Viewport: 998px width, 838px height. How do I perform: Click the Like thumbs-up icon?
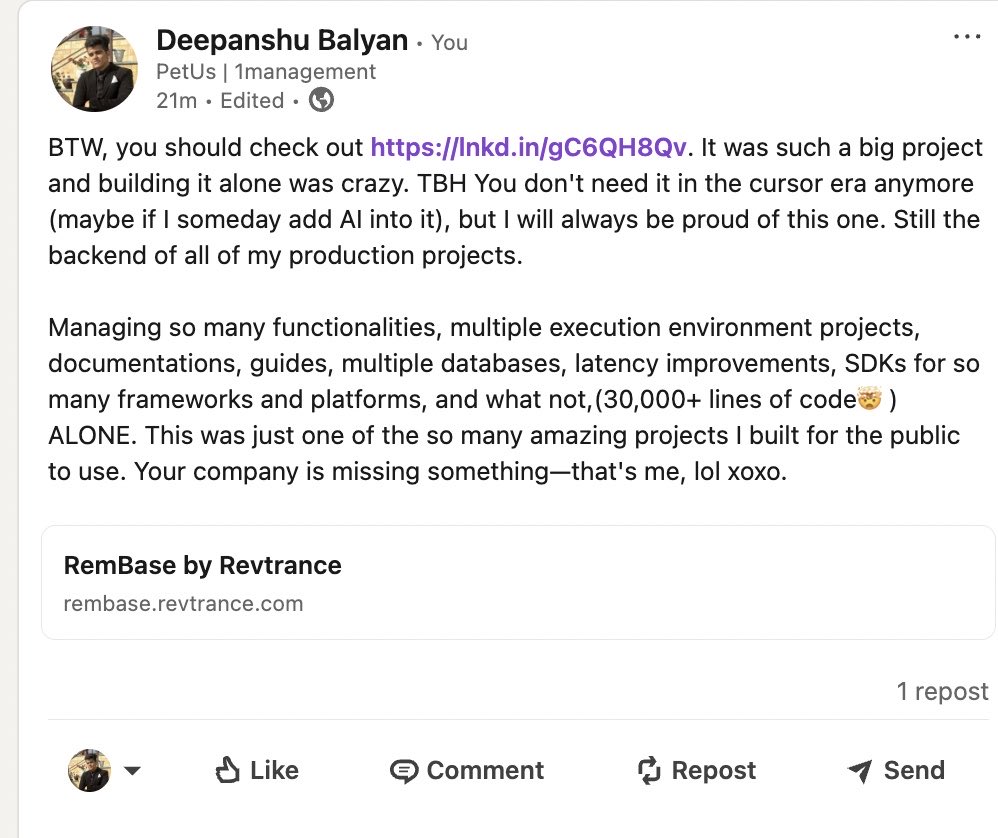(227, 770)
